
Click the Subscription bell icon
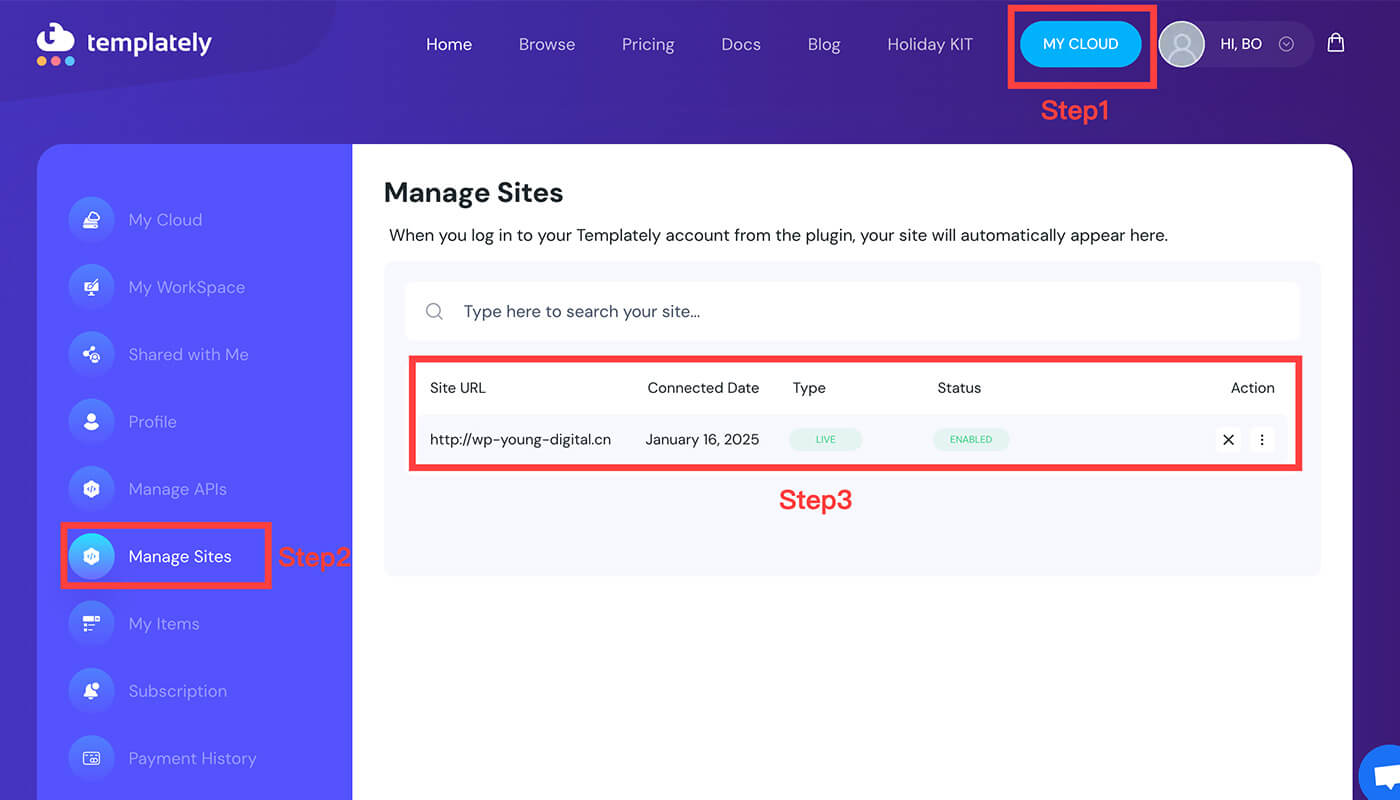click(91, 691)
